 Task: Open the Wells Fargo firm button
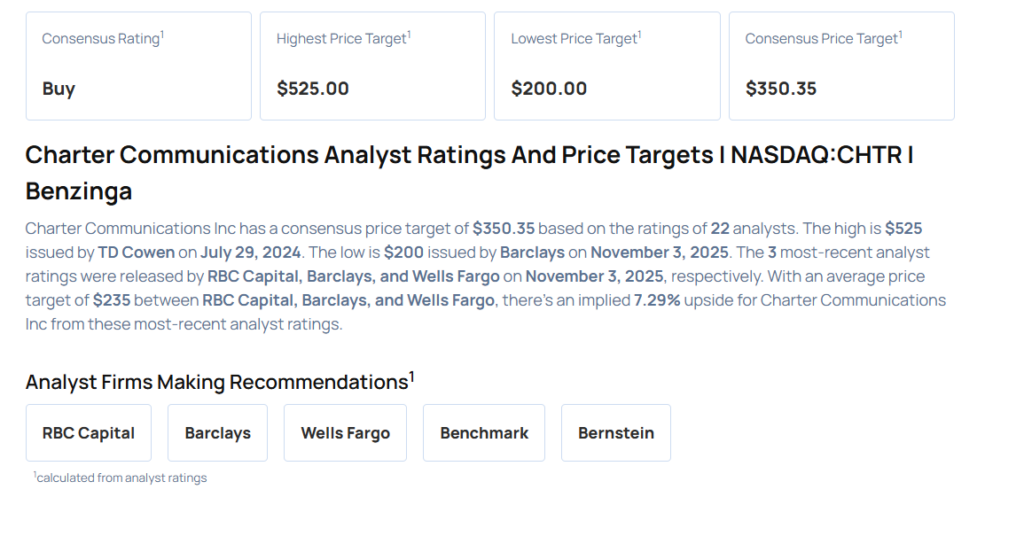click(345, 433)
